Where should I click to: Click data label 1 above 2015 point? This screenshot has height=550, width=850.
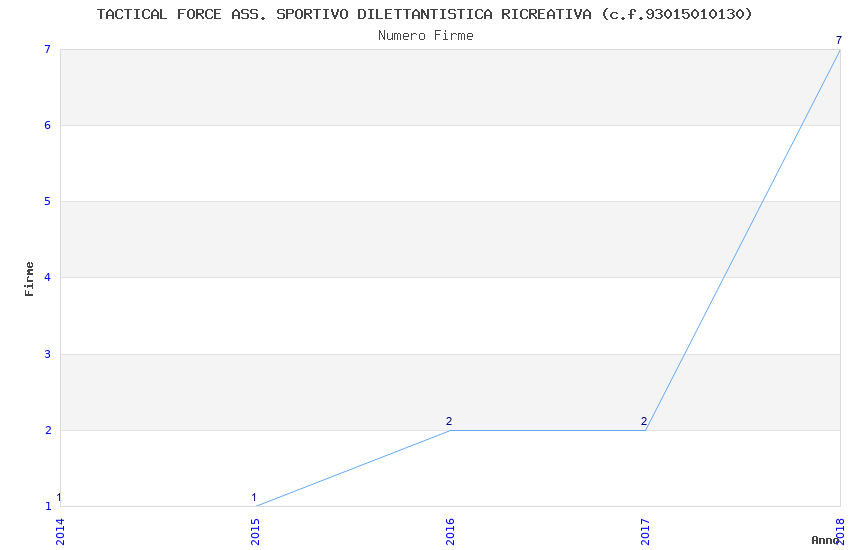pos(254,497)
